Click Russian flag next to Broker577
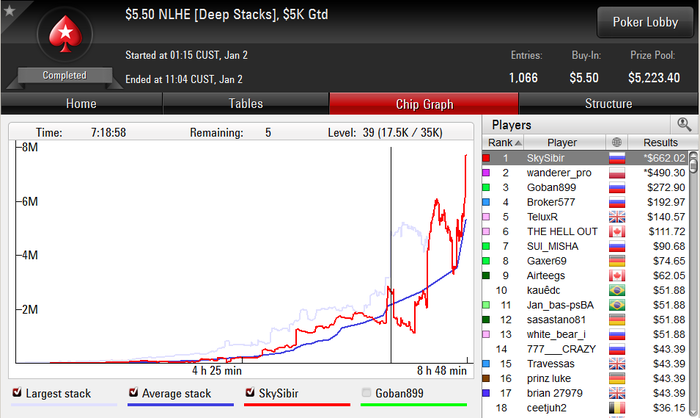 click(x=617, y=202)
